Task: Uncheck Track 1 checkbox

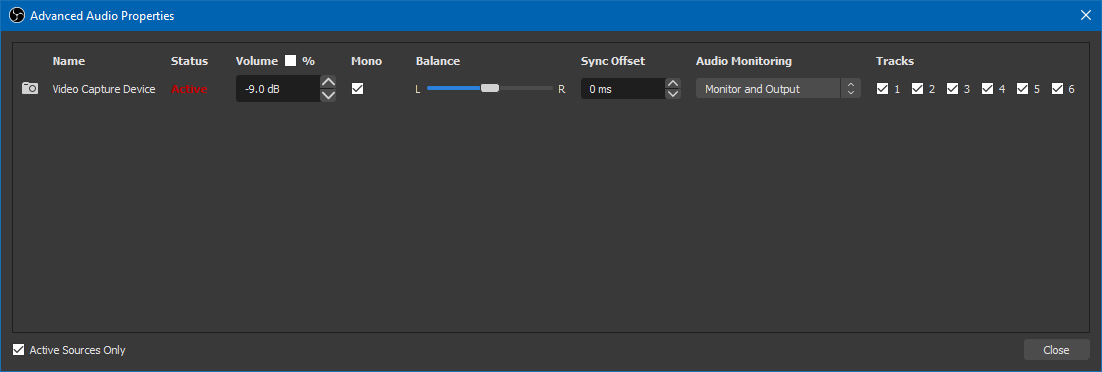Action: (883, 89)
